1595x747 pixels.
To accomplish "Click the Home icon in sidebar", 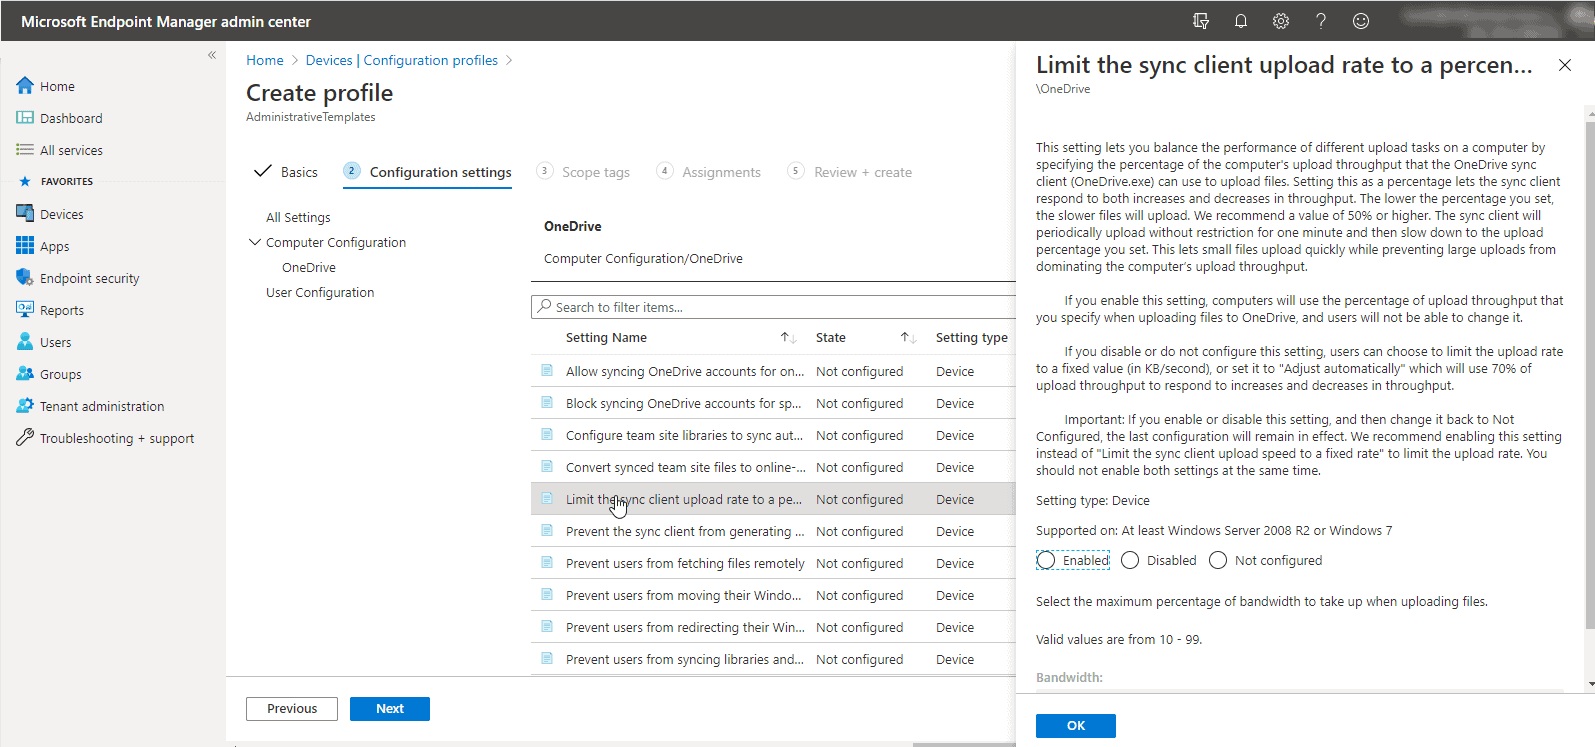I will [25, 86].
